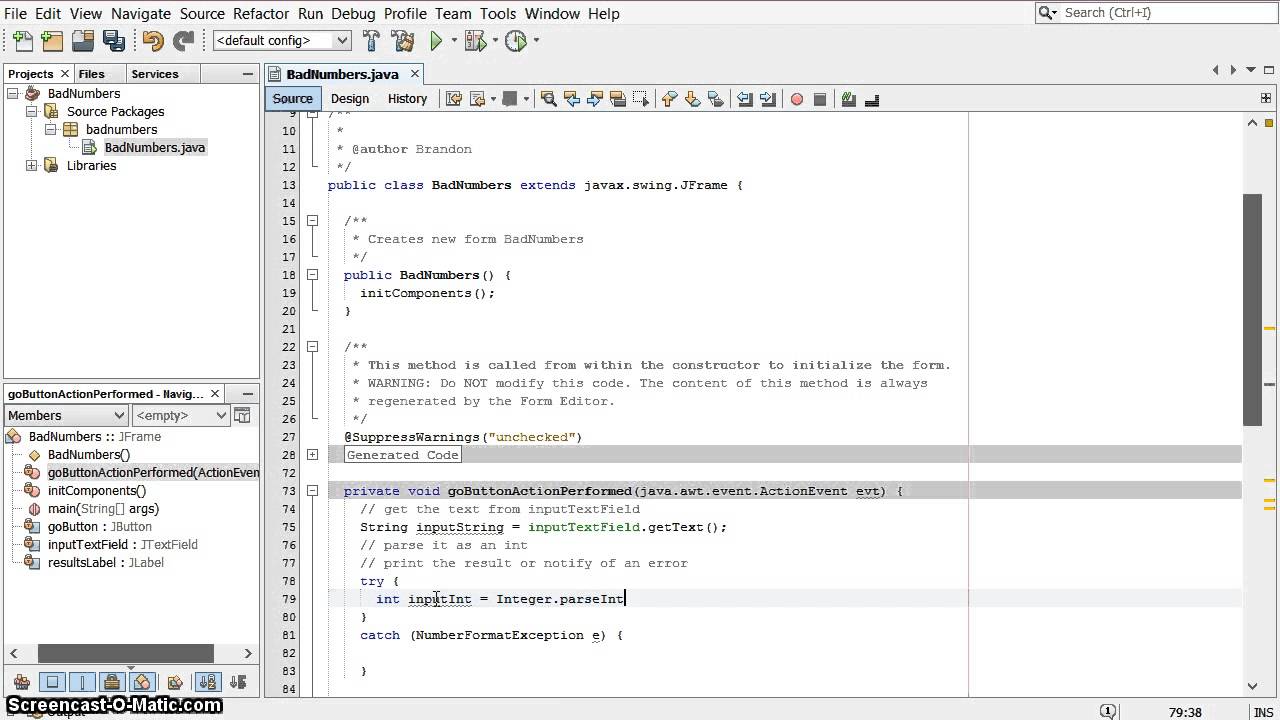Toggle Show Non-Public Members lock icon
Screen dimensions: 1280x720
pyautogui.click(x=112, y=682)
